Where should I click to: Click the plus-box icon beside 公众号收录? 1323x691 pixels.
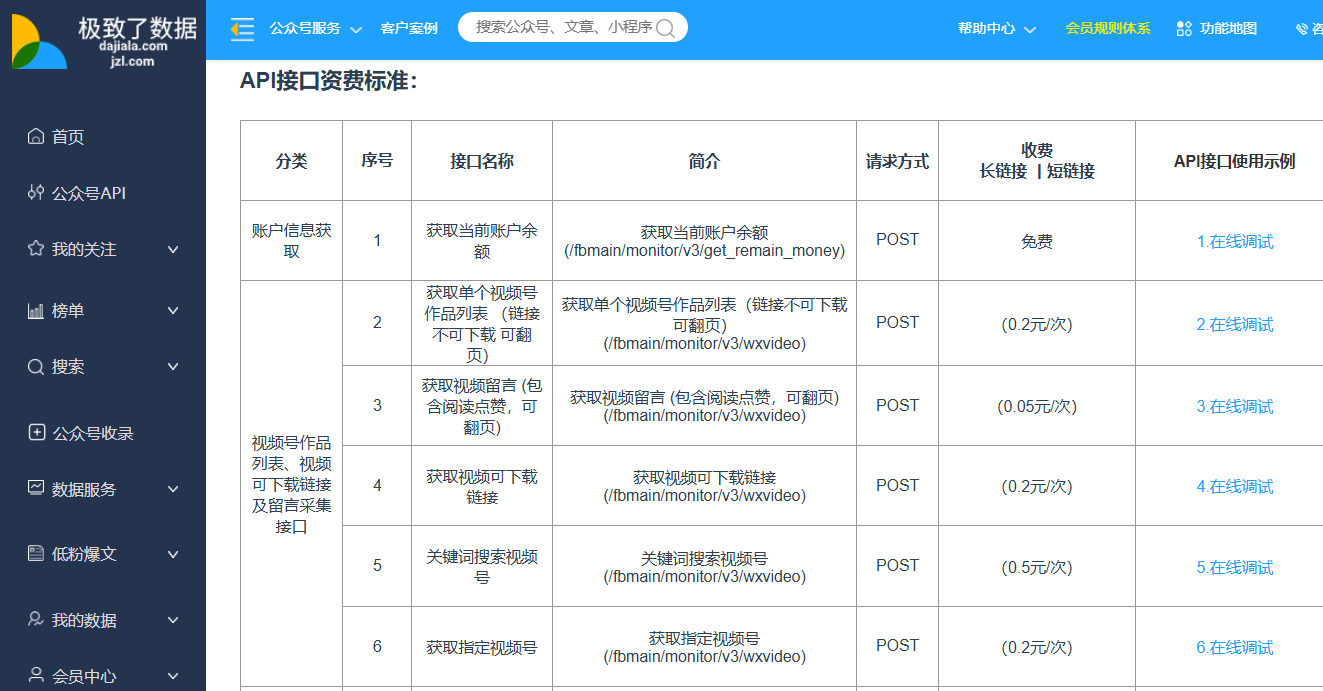coord(36,433)
